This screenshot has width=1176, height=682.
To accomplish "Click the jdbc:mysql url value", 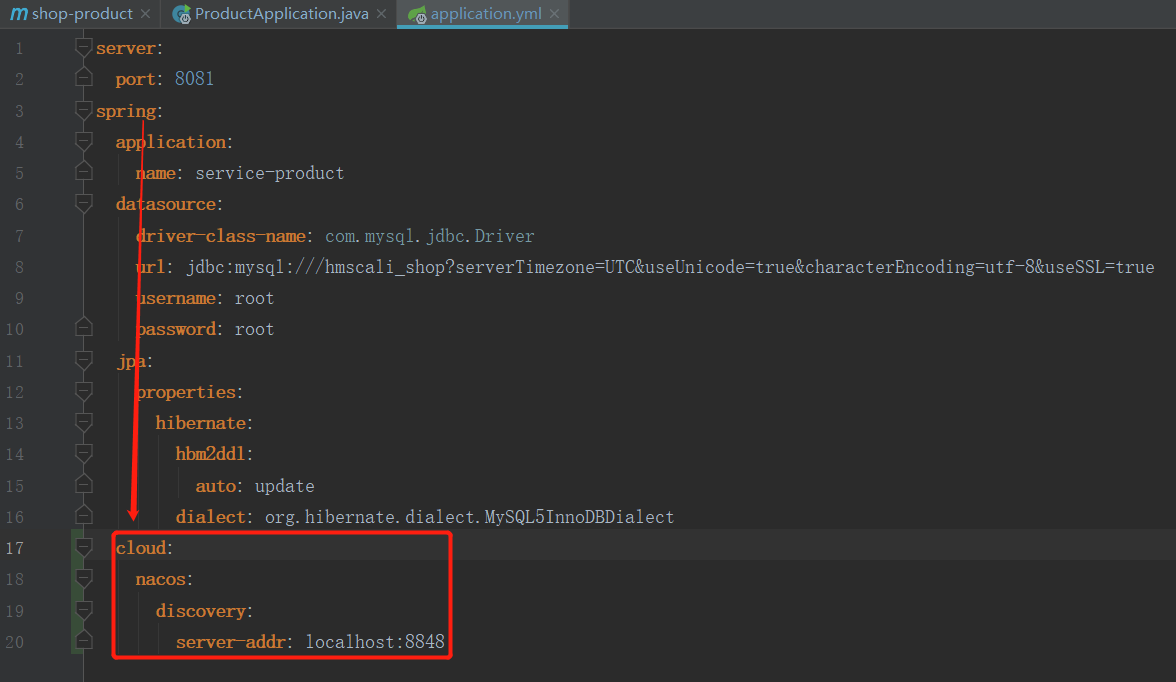I will tap(670, 267).
